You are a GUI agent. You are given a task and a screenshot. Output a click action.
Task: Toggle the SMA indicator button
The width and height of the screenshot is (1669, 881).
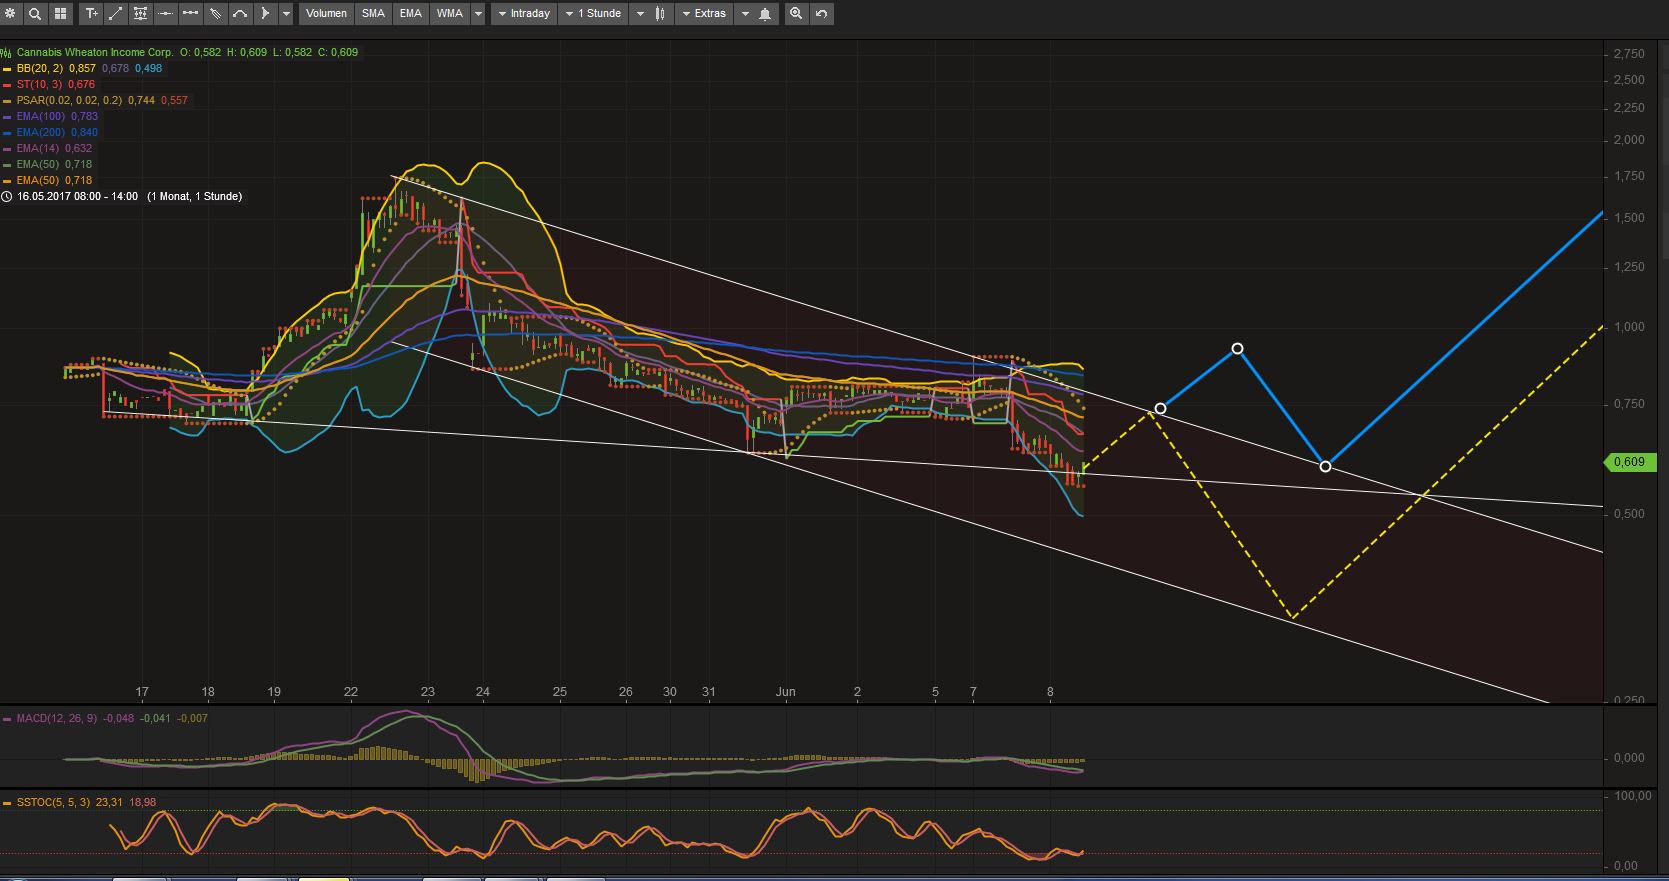pyautogui.click(x=373, y=14)
